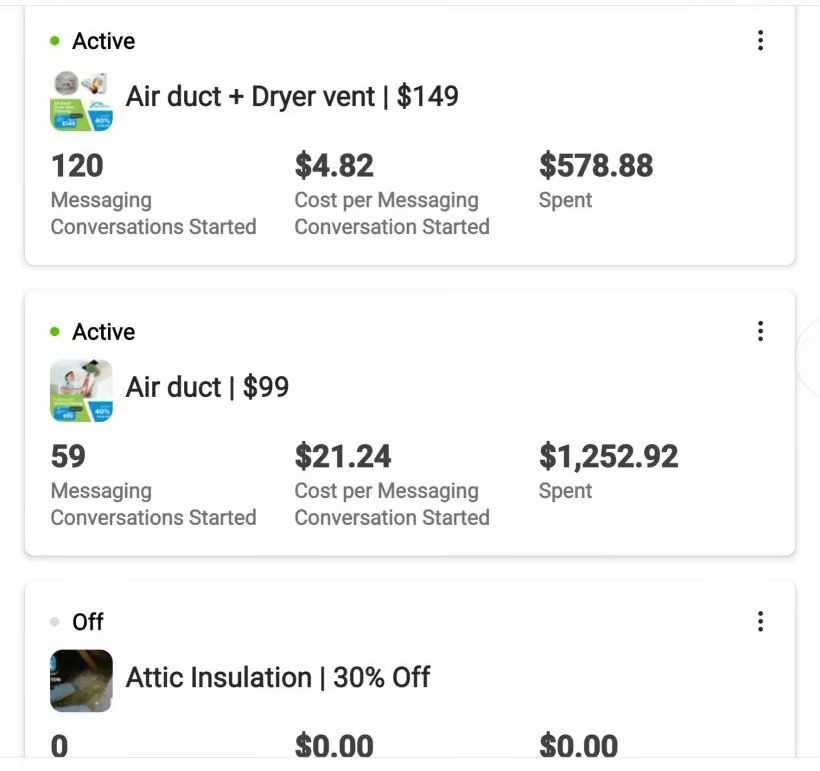Image resolution: width=820 pixels, height=771 pixels.
Task: Click the Off status on Attic Insulation
Action: coord(88,622)
